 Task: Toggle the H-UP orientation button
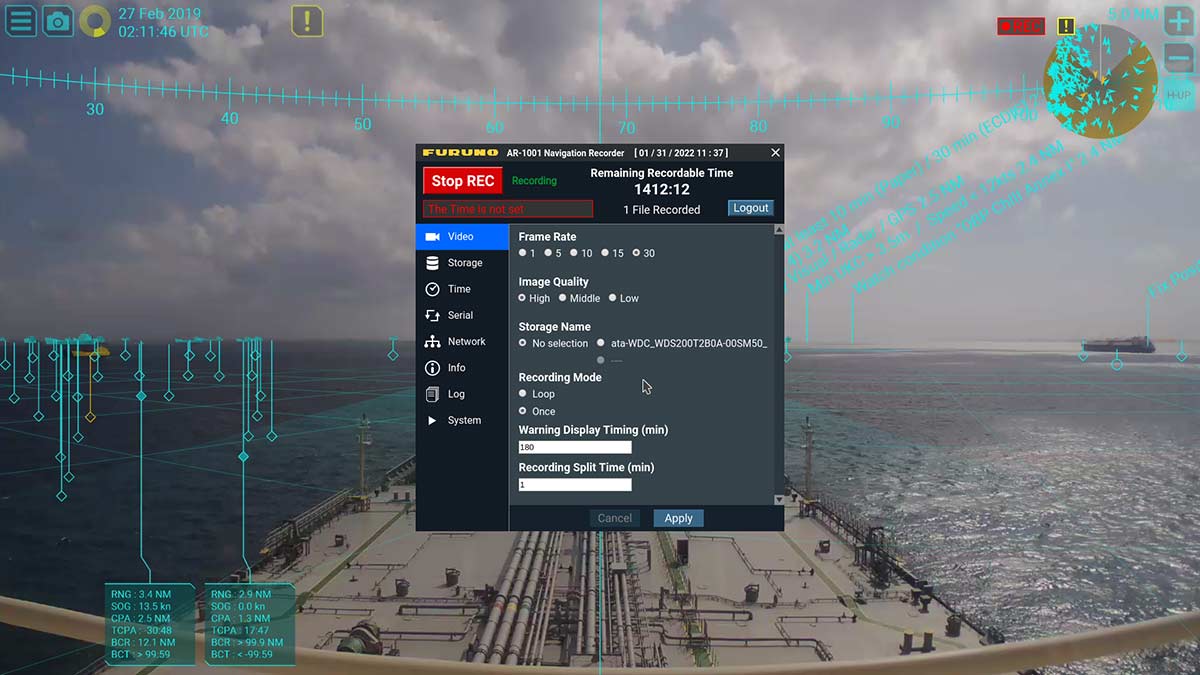(1178, 94)
